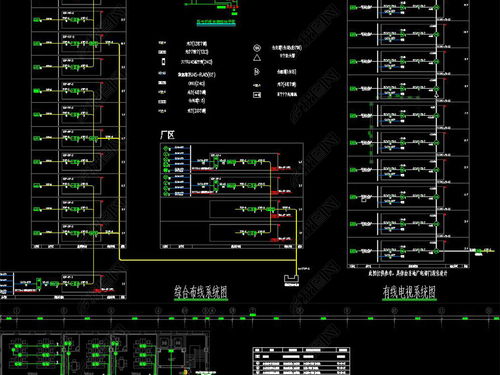This screenshot has height=375, width=500.
Task: Select the cyan underlined title at top center
Action: click(x=216, y=22)
